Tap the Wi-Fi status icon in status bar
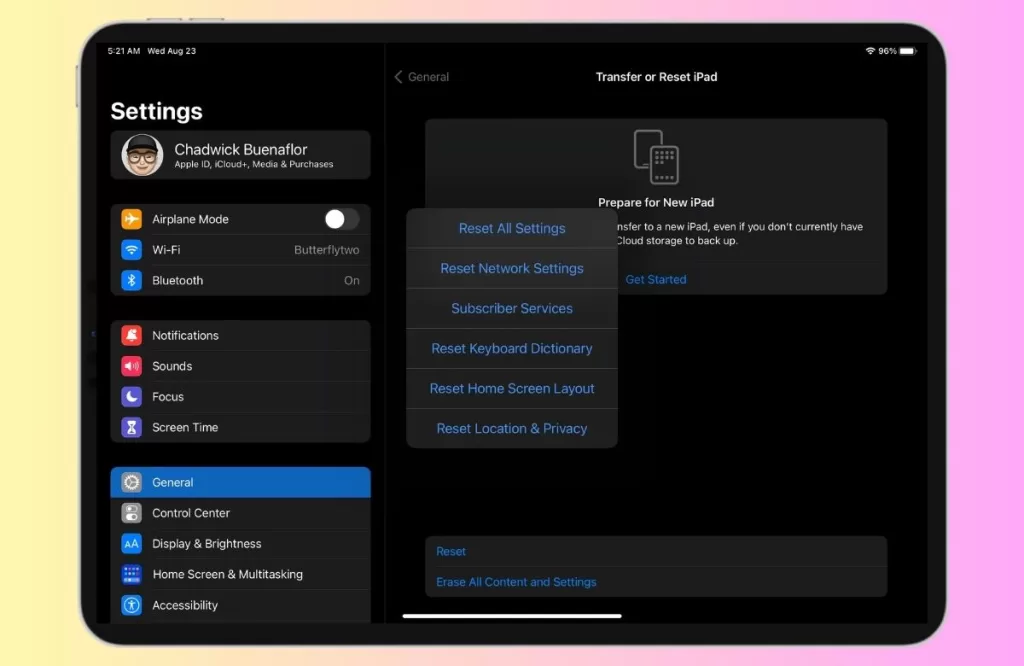 coord(870,51)
